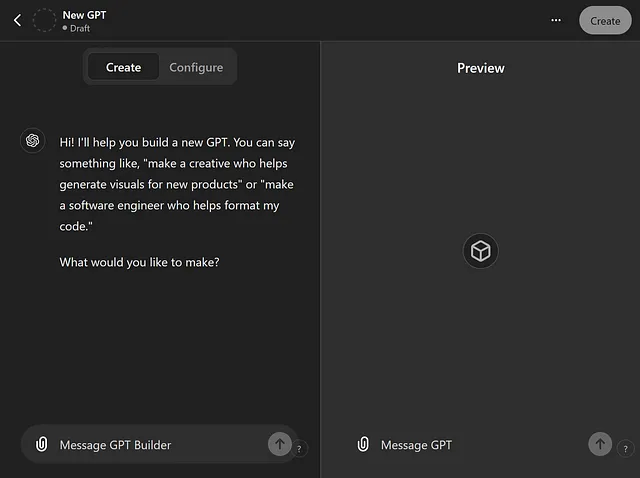Attach file in GPT Builder message box

(41, 444)
